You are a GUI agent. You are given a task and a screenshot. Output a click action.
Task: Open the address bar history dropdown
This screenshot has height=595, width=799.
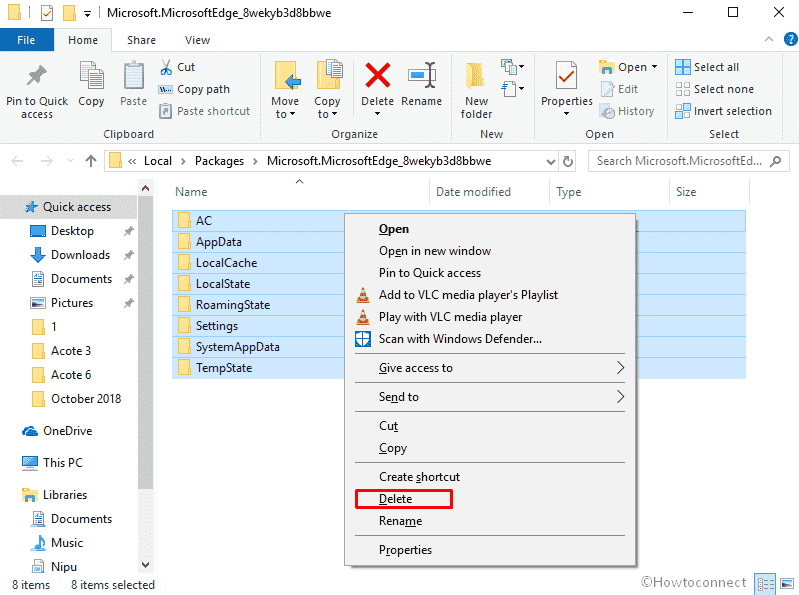(x=550, y=161)
